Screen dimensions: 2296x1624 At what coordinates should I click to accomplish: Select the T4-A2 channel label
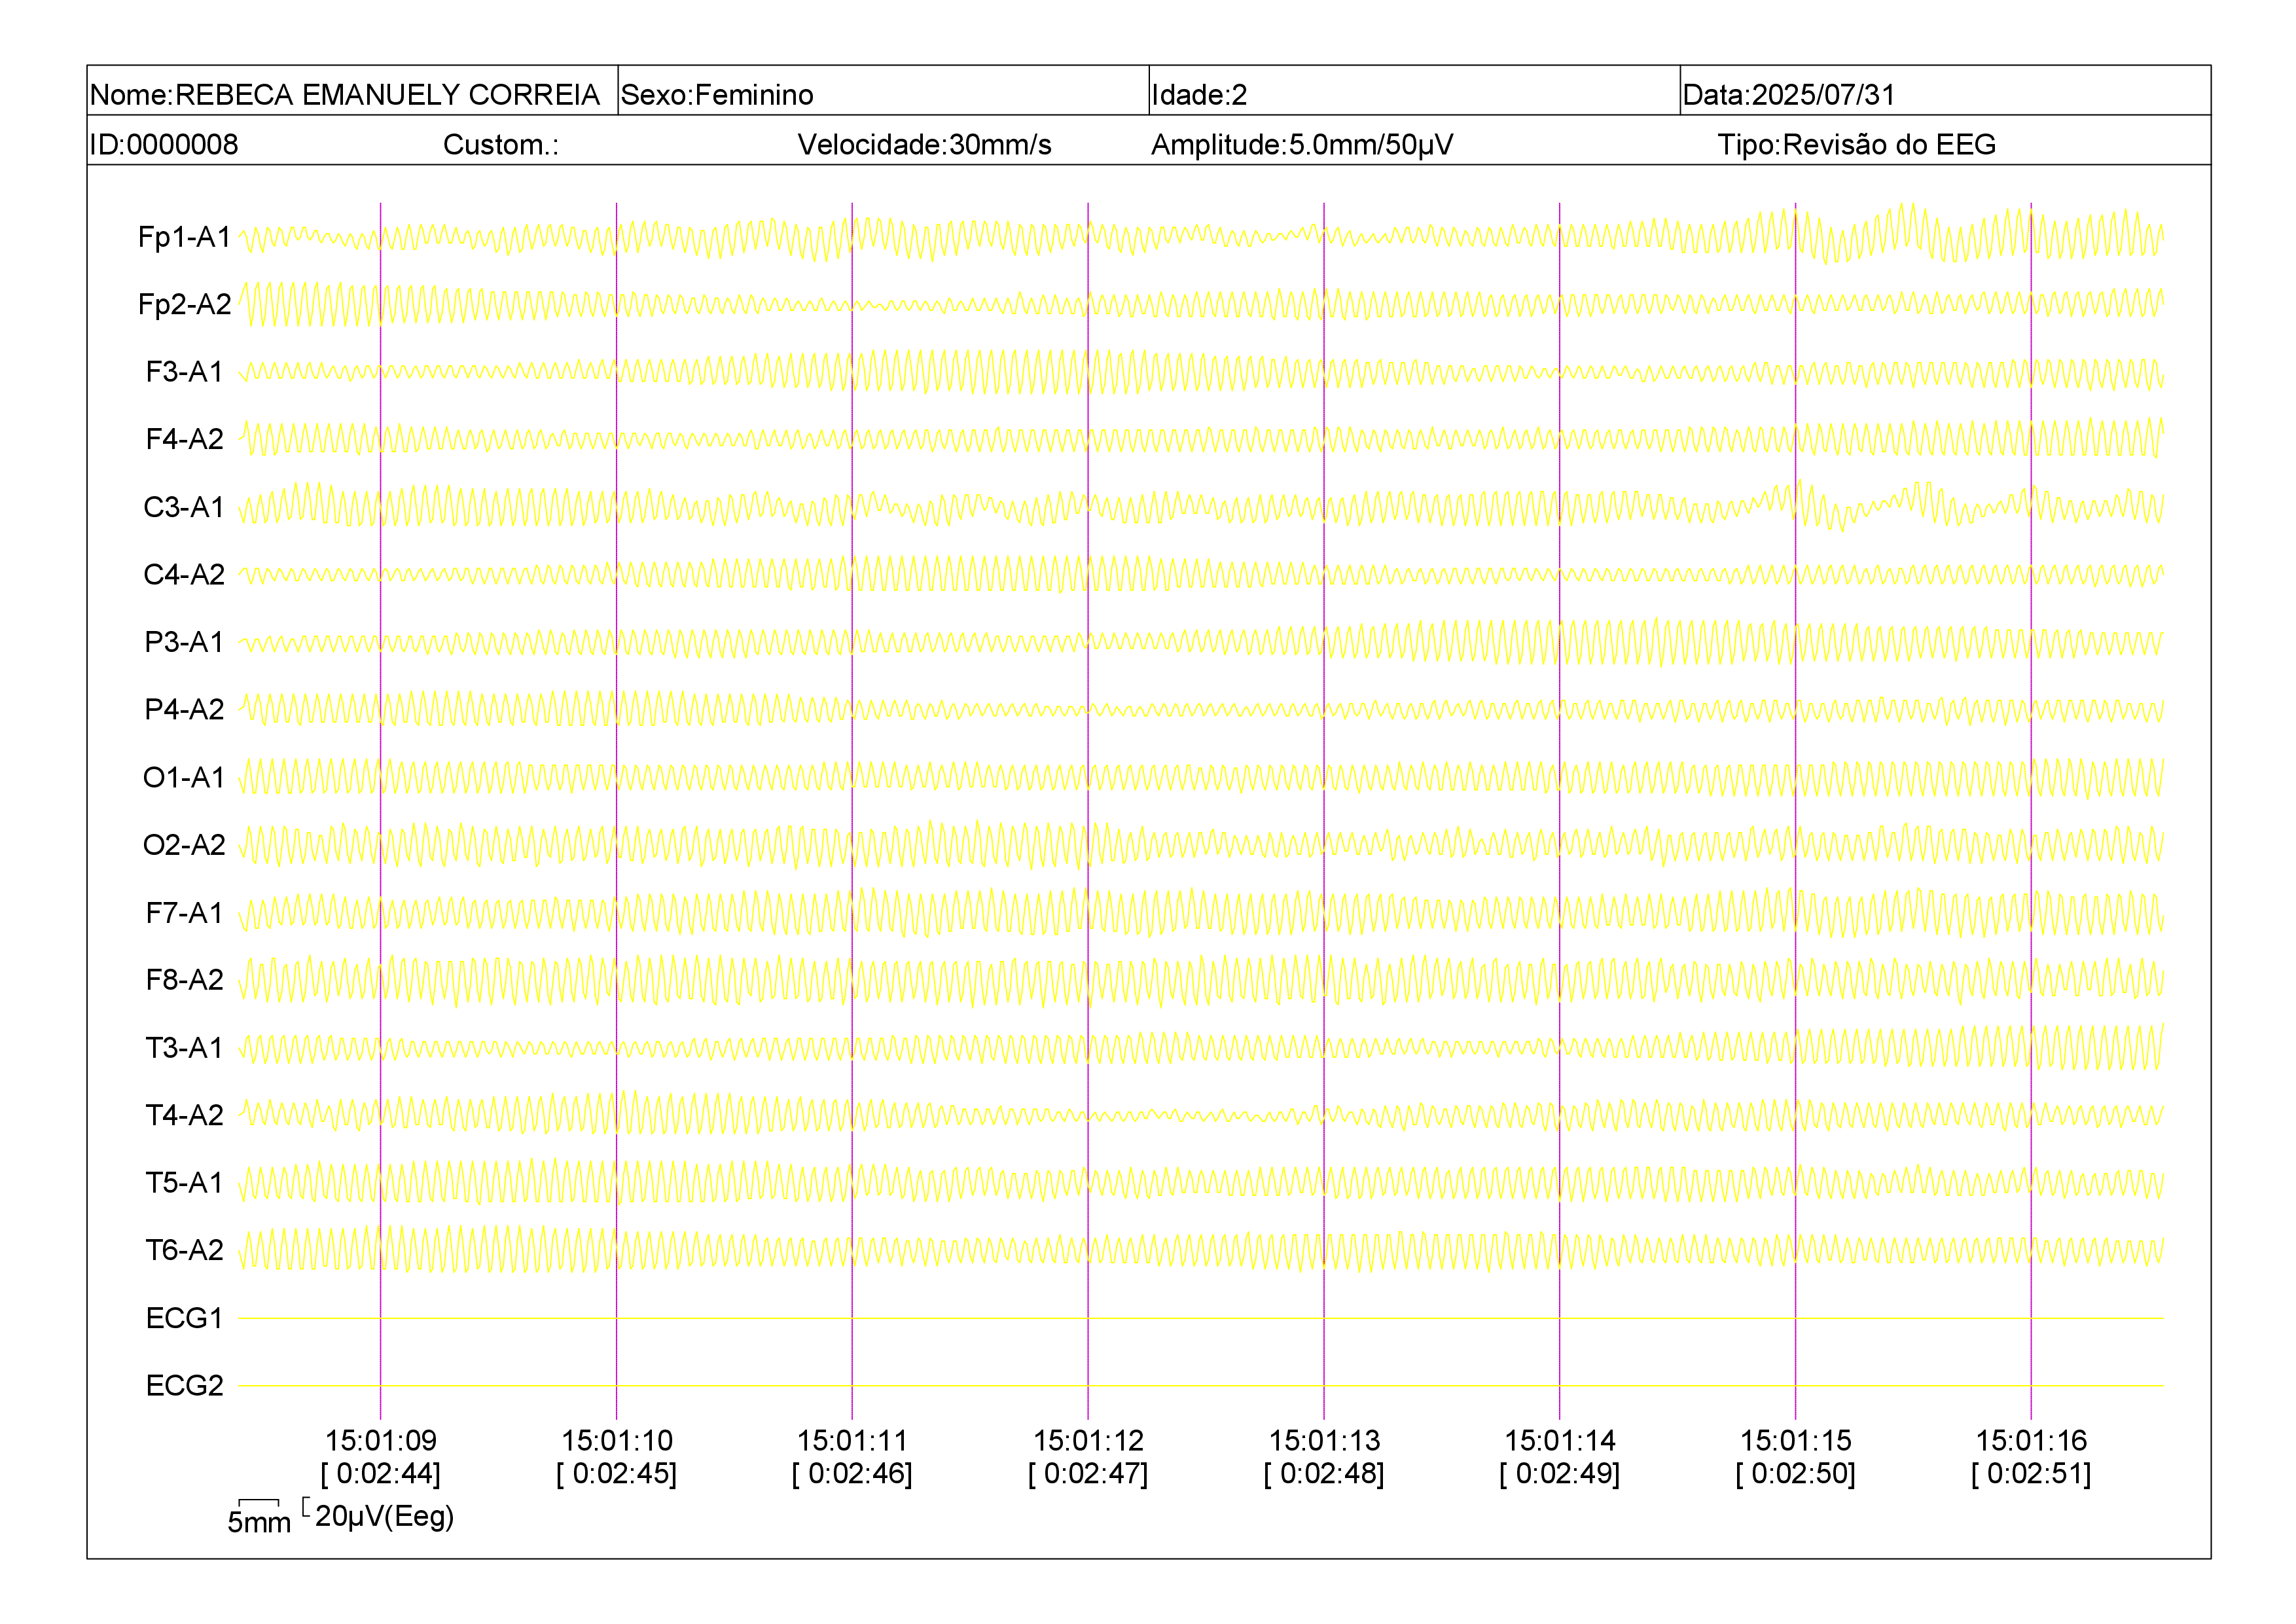tap(184, 1115)
